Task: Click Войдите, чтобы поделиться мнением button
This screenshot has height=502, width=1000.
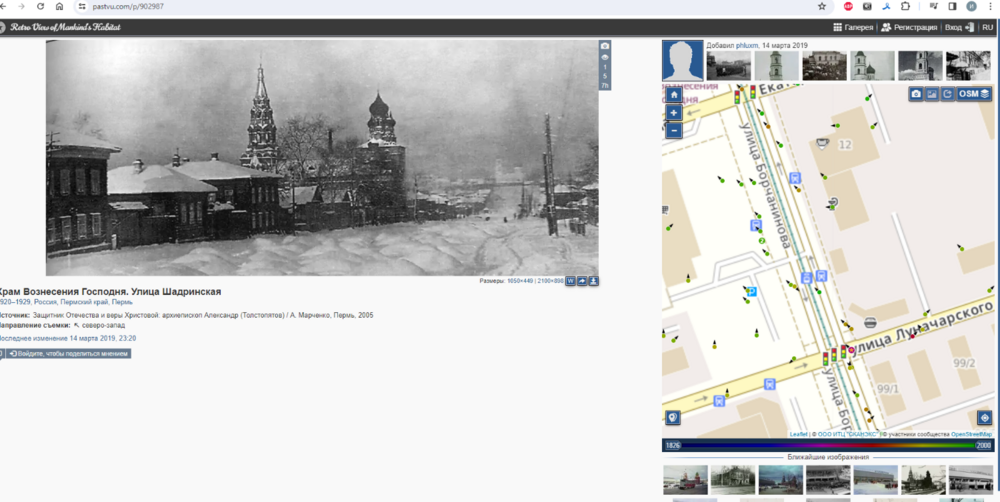Action: tap(69, 353)
